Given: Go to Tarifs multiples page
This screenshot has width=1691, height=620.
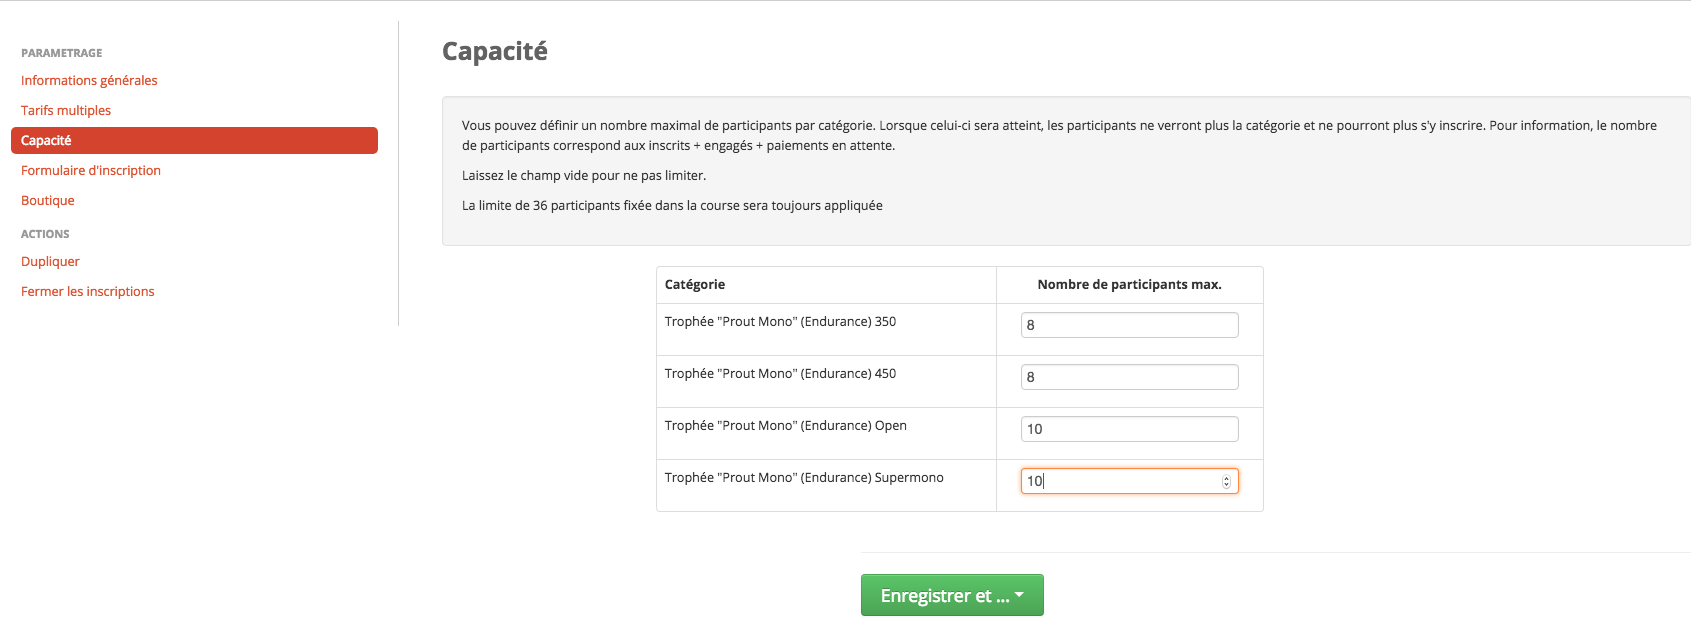Looking at the screenshot, I should pos(66,111).
